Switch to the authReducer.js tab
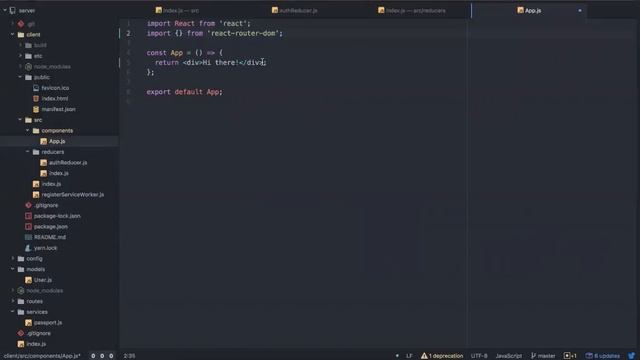 (295, 10)
